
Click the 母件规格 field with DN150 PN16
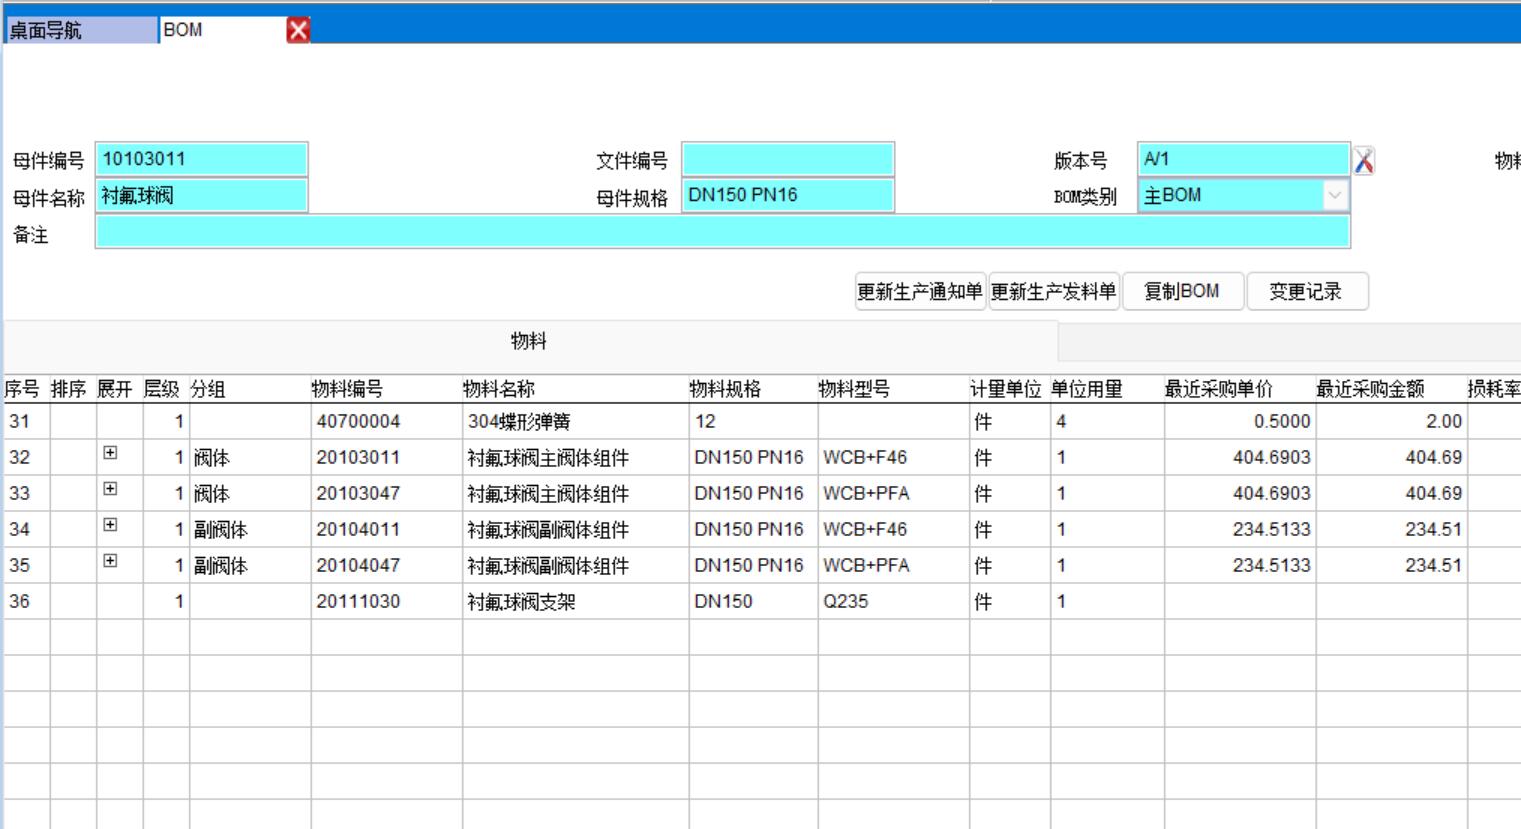coord(787,195)
